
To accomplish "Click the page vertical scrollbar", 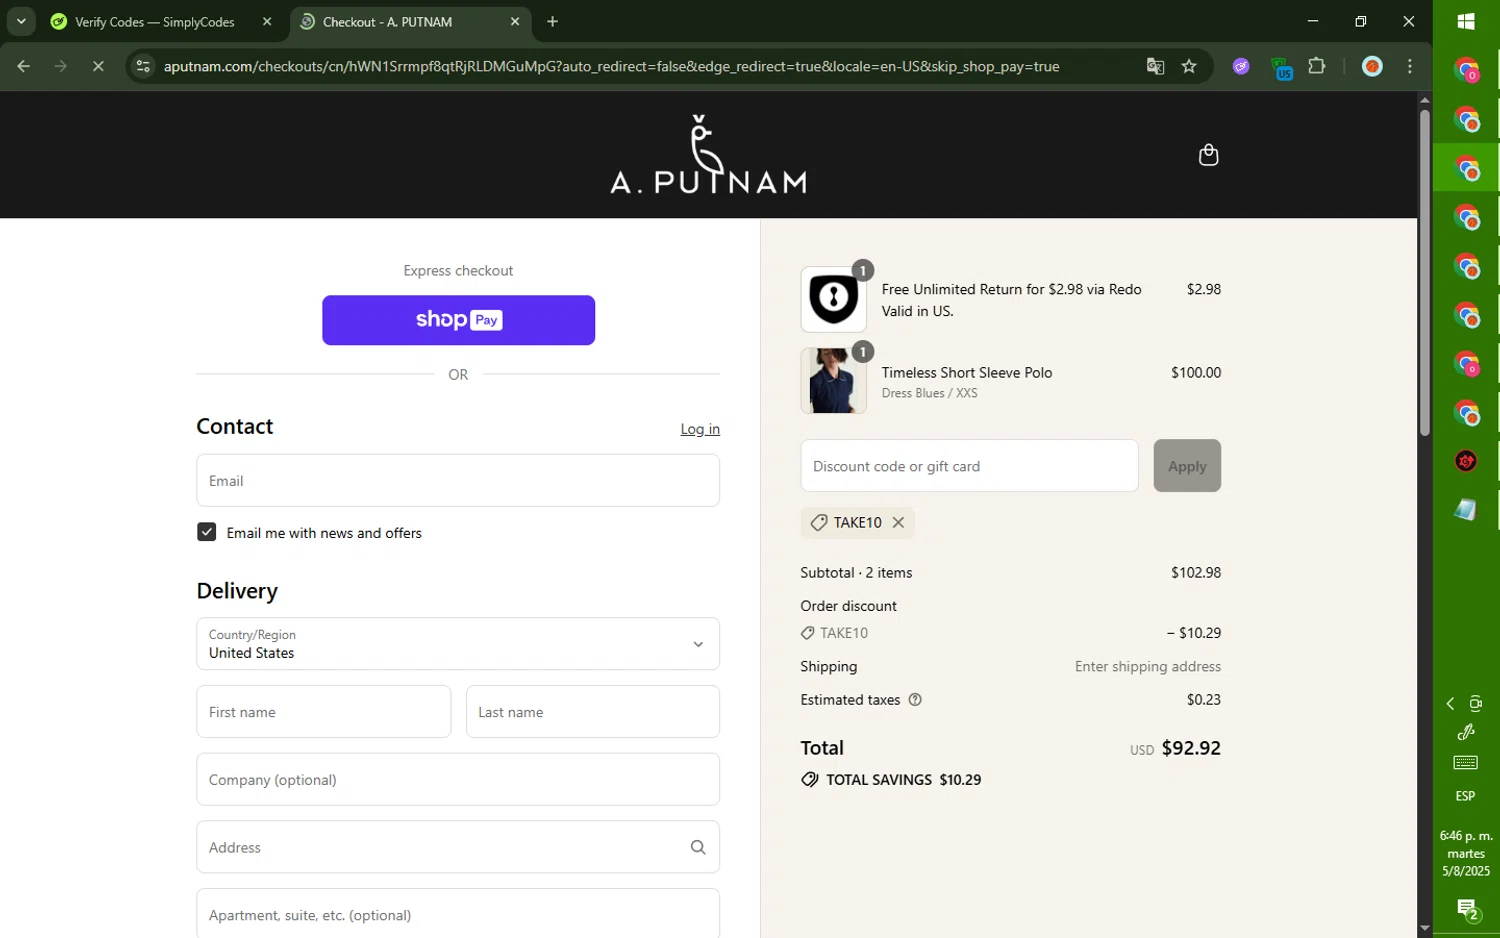I will pos(1424,272).
